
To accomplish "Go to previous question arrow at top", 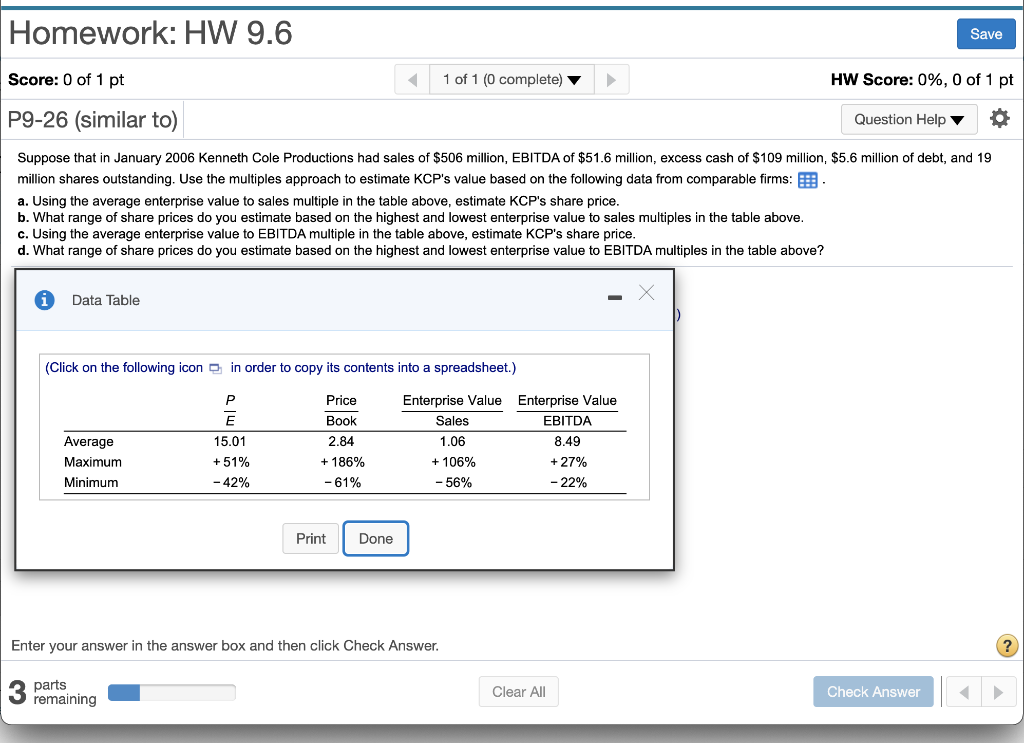I will (x=412, y=80).
